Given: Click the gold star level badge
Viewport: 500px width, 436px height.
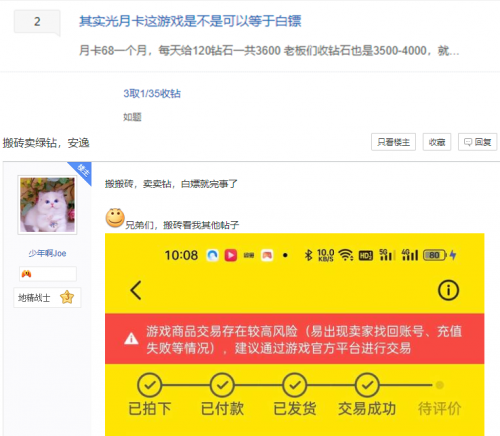Looking at the screenshot, I should (67, 297).
